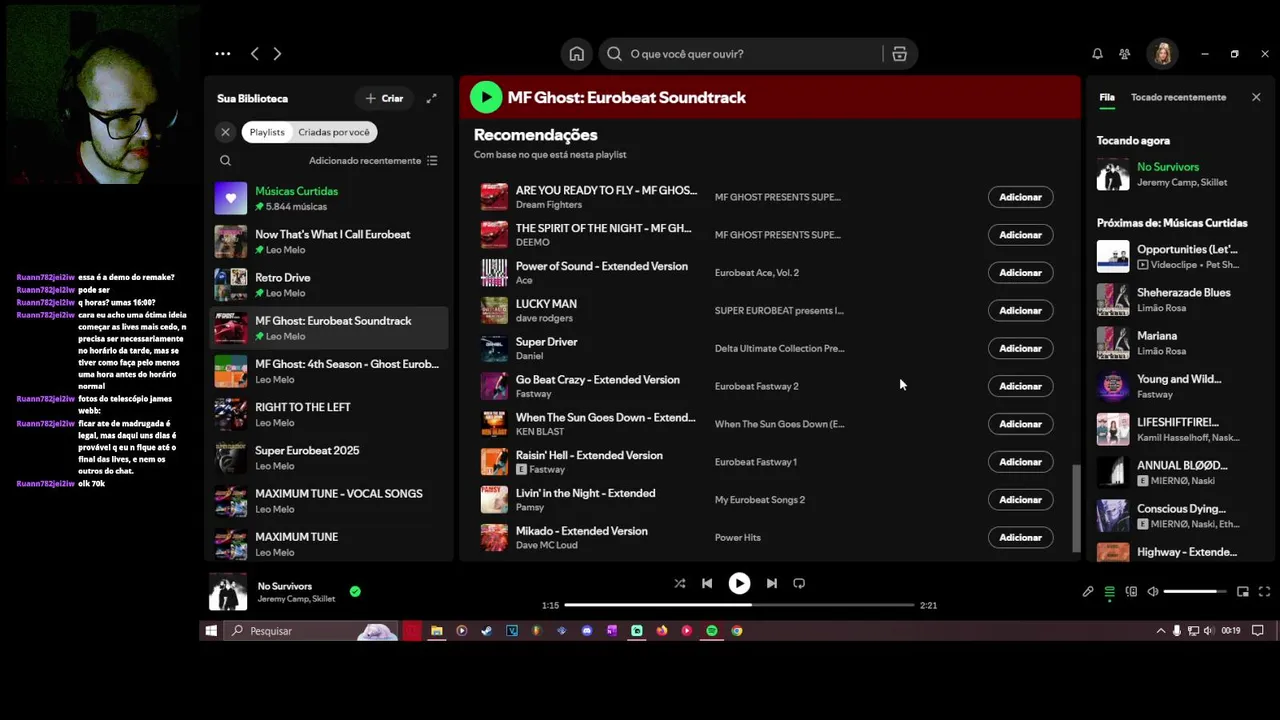Search within the library magnifier icon
The image size is (1280, 720).
pos(225,160)
